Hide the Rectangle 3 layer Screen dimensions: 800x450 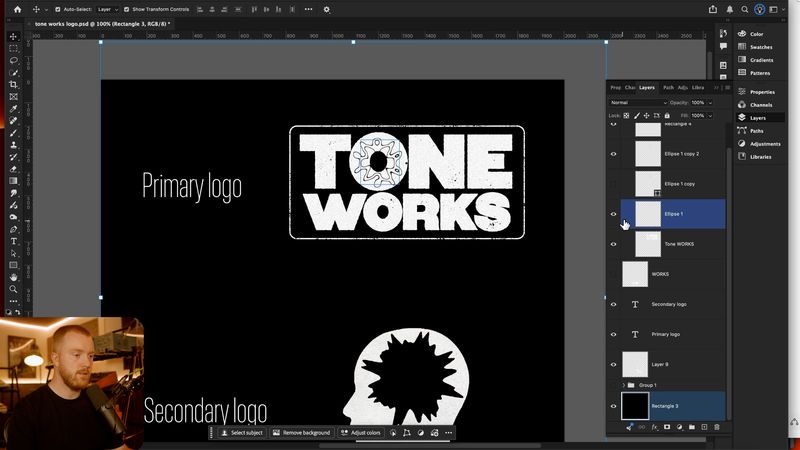(614, 406)
